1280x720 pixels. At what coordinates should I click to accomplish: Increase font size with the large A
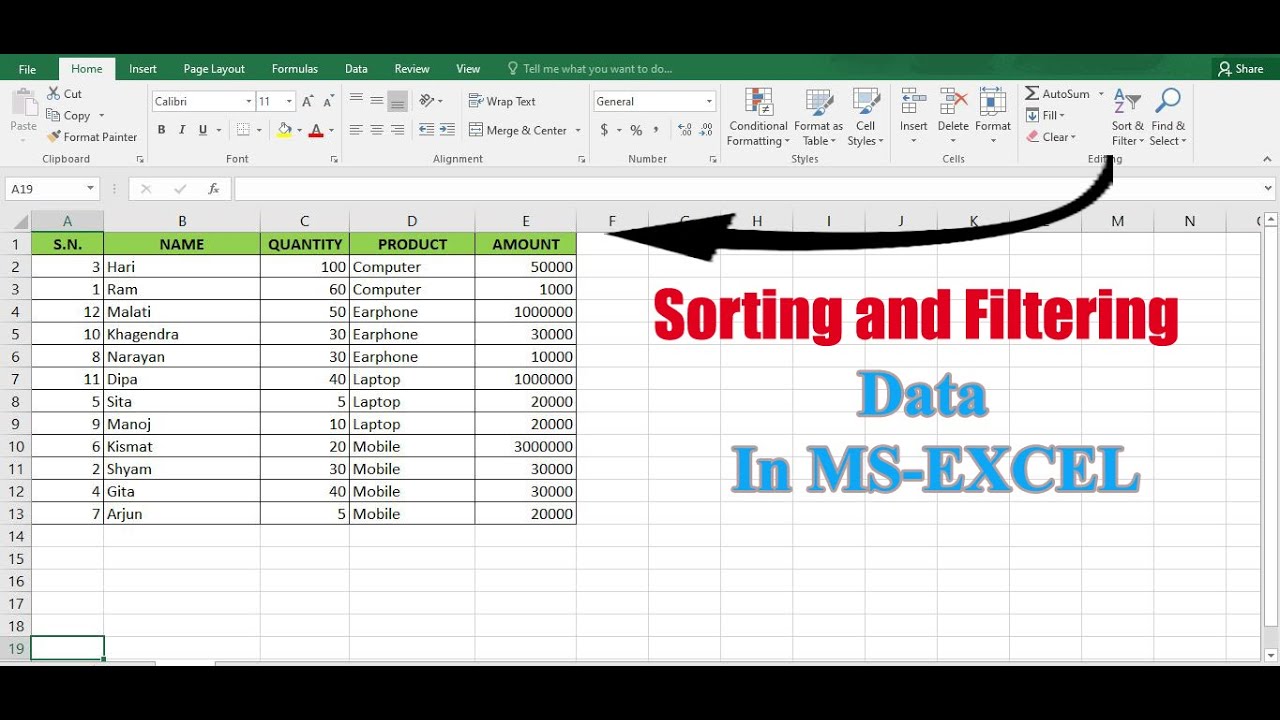point(308,101)
